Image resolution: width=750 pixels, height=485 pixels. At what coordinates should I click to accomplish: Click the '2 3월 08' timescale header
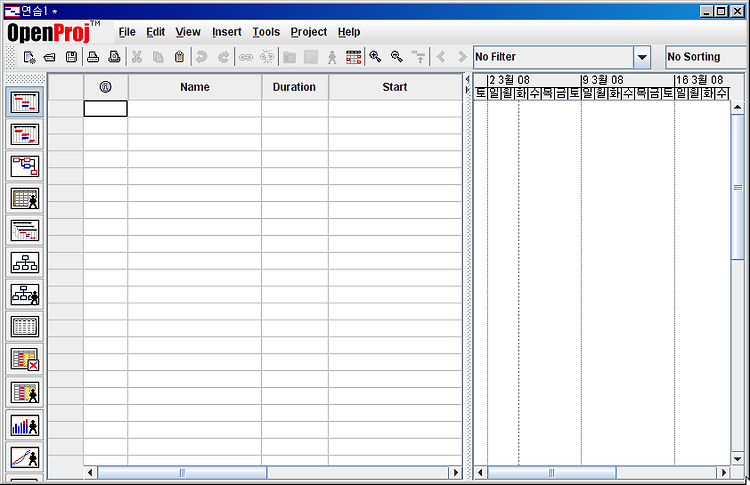pyautogui.click(x=534, y=80)
